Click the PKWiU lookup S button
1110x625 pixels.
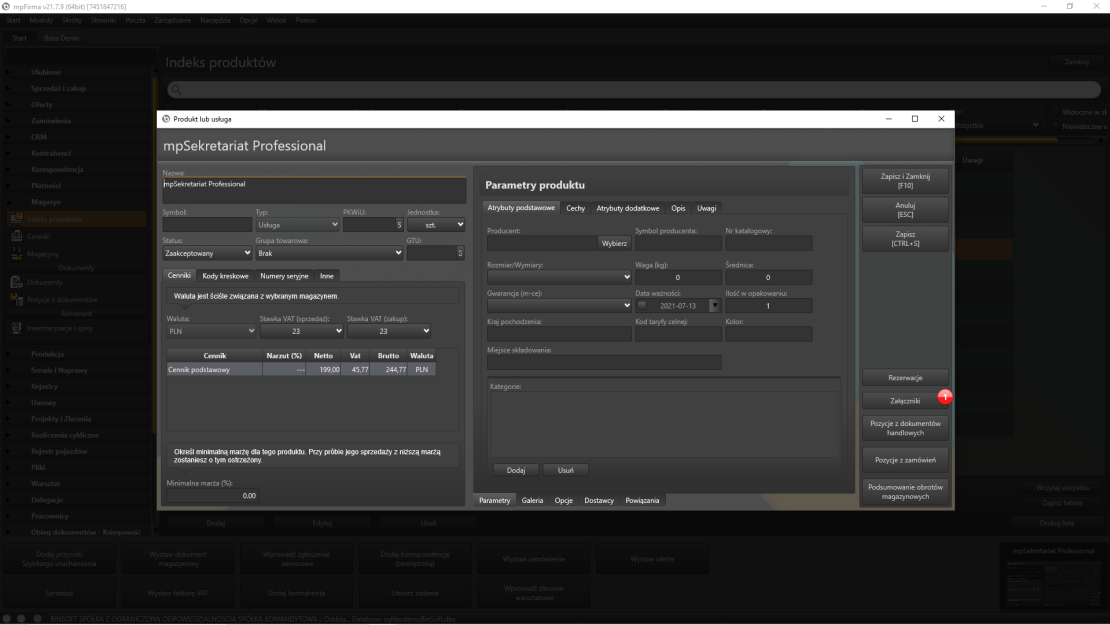click(x=399, y=224)
